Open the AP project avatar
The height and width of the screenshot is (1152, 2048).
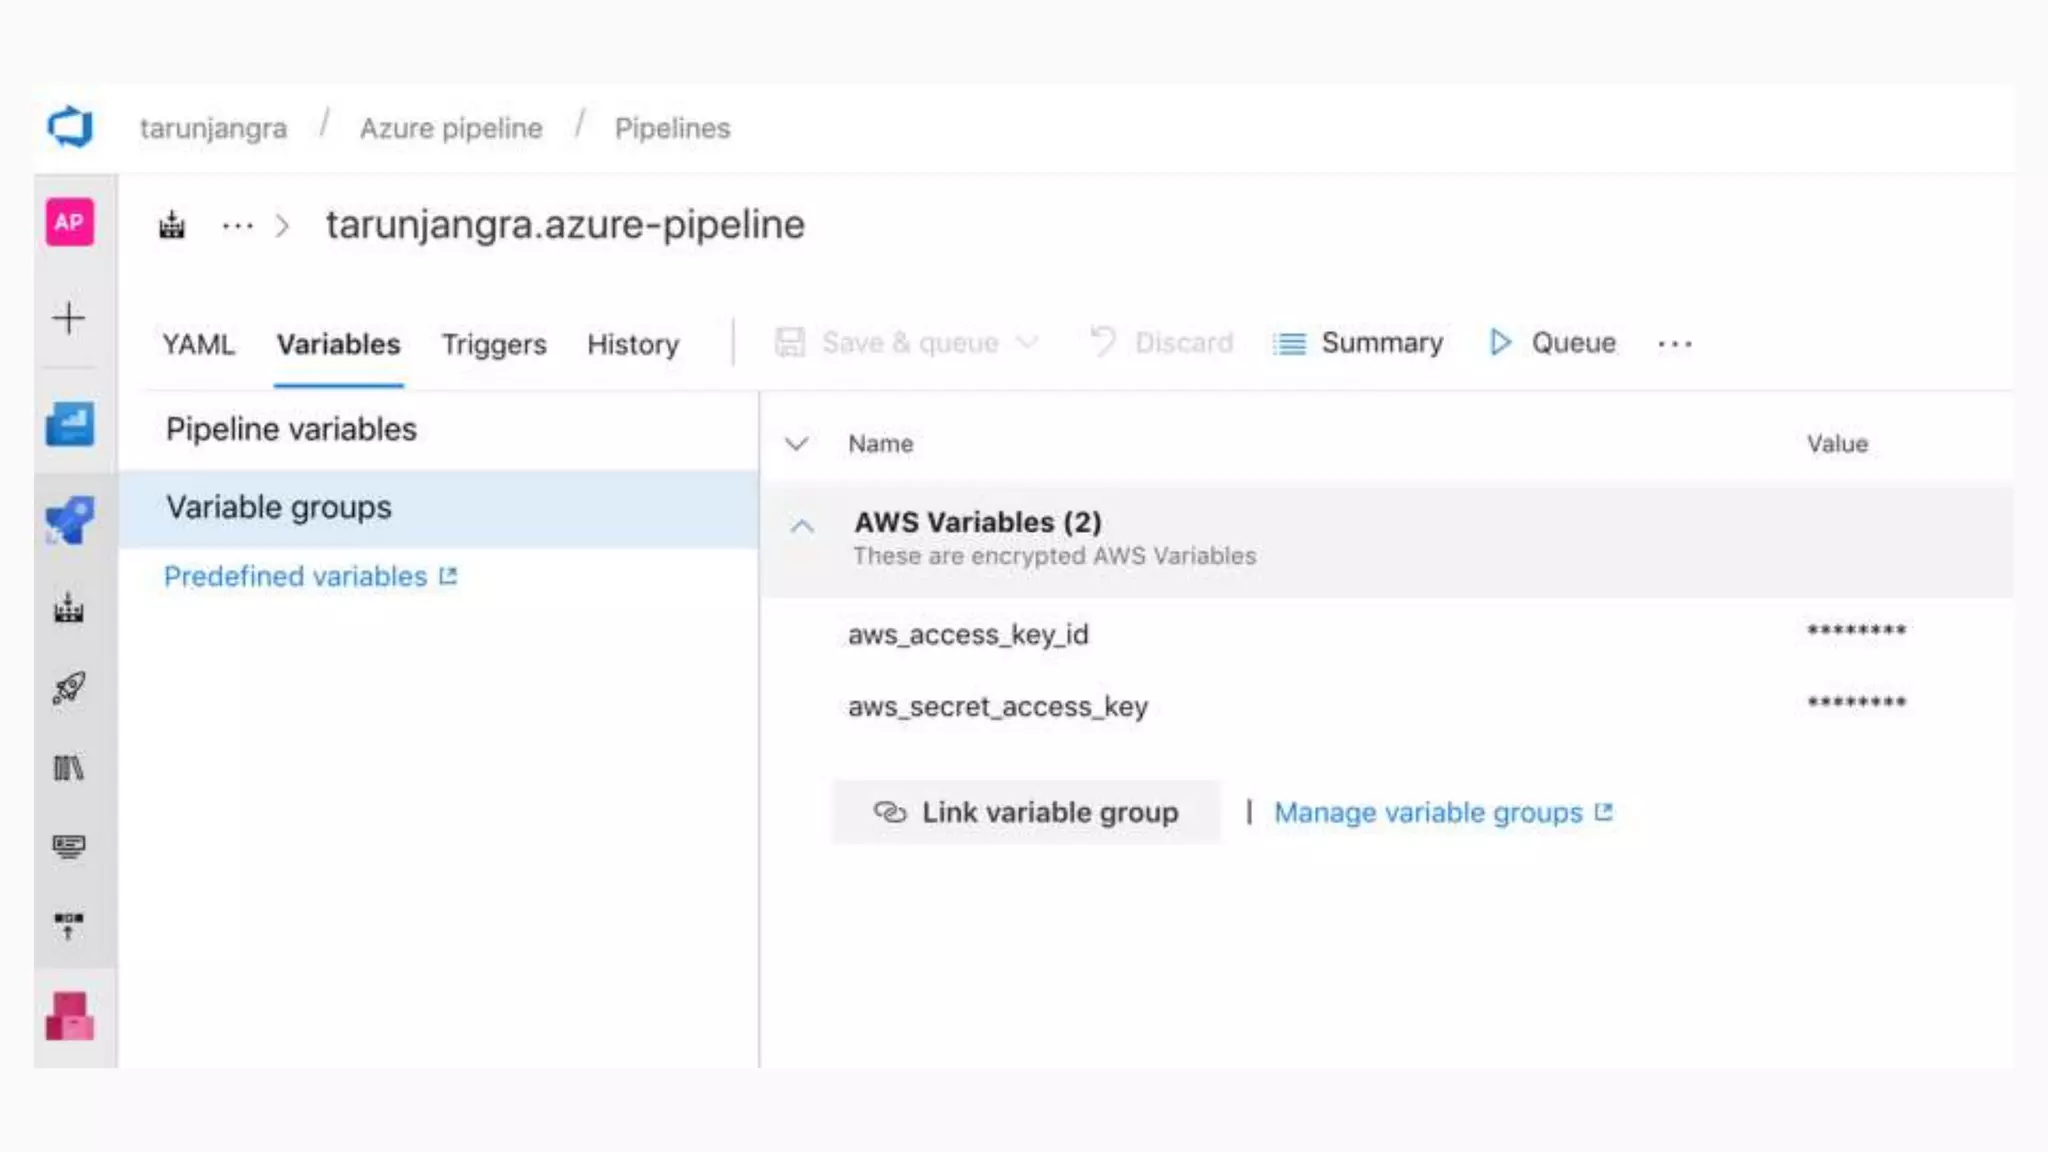tap(69, 222)
